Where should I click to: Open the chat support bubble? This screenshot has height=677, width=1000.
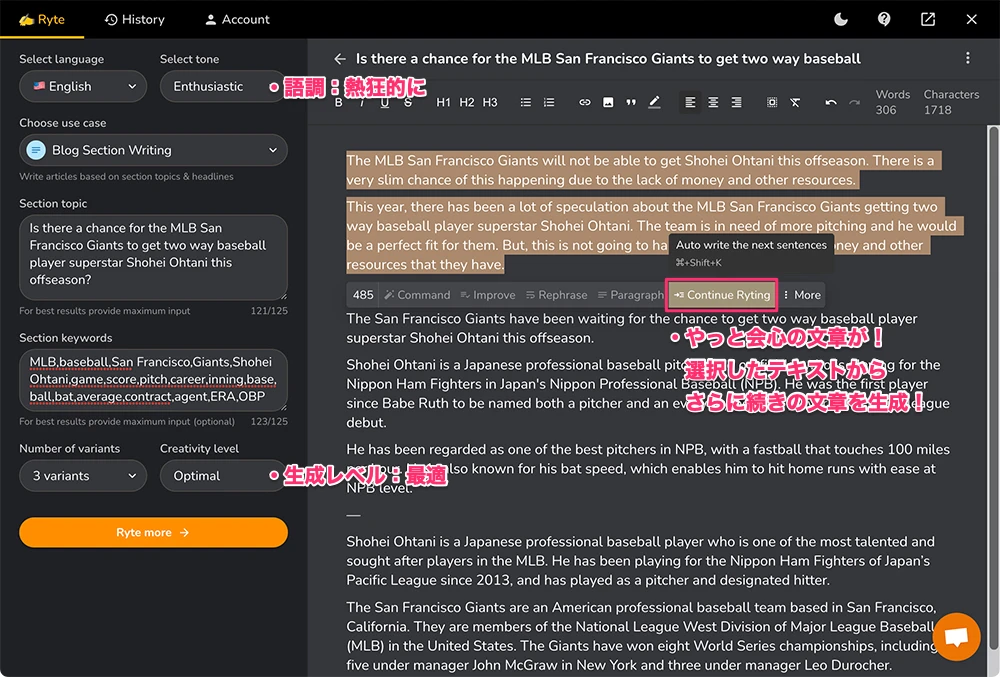[956, 636]
